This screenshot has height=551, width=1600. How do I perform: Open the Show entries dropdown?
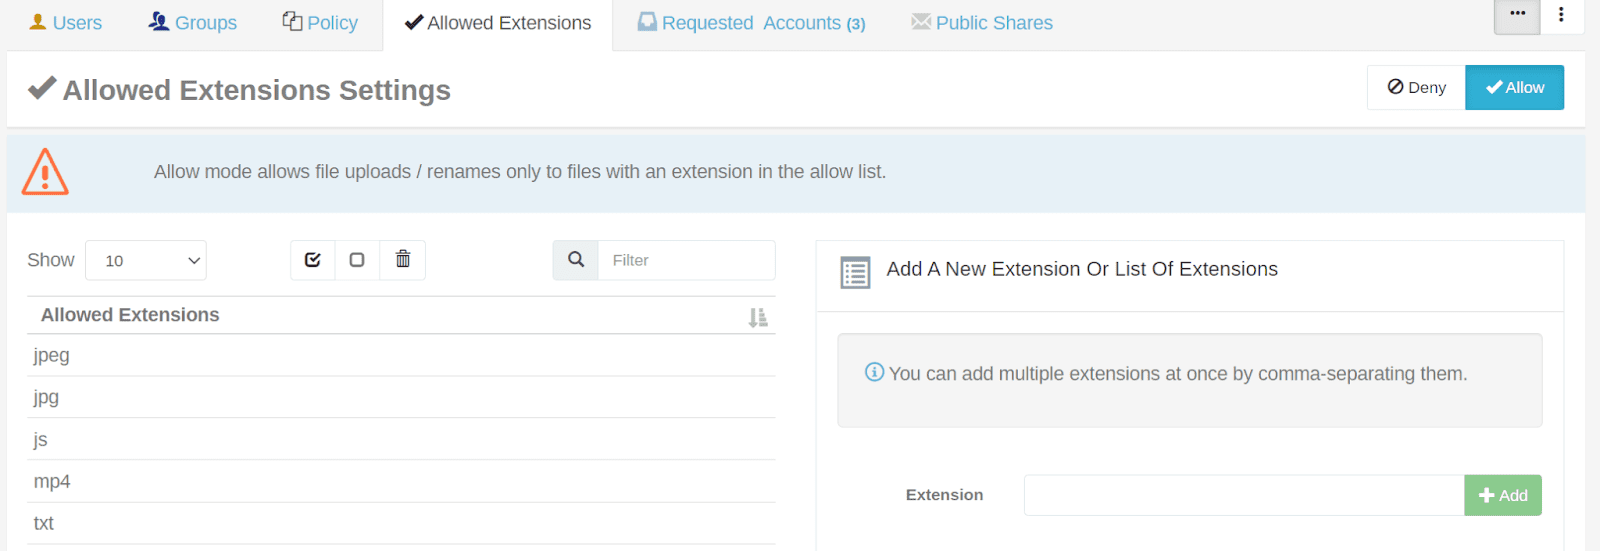click(x=146, y=261)
